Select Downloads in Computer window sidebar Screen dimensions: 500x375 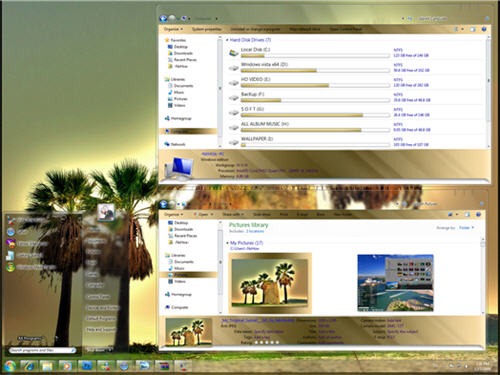(x=180, y=53)
